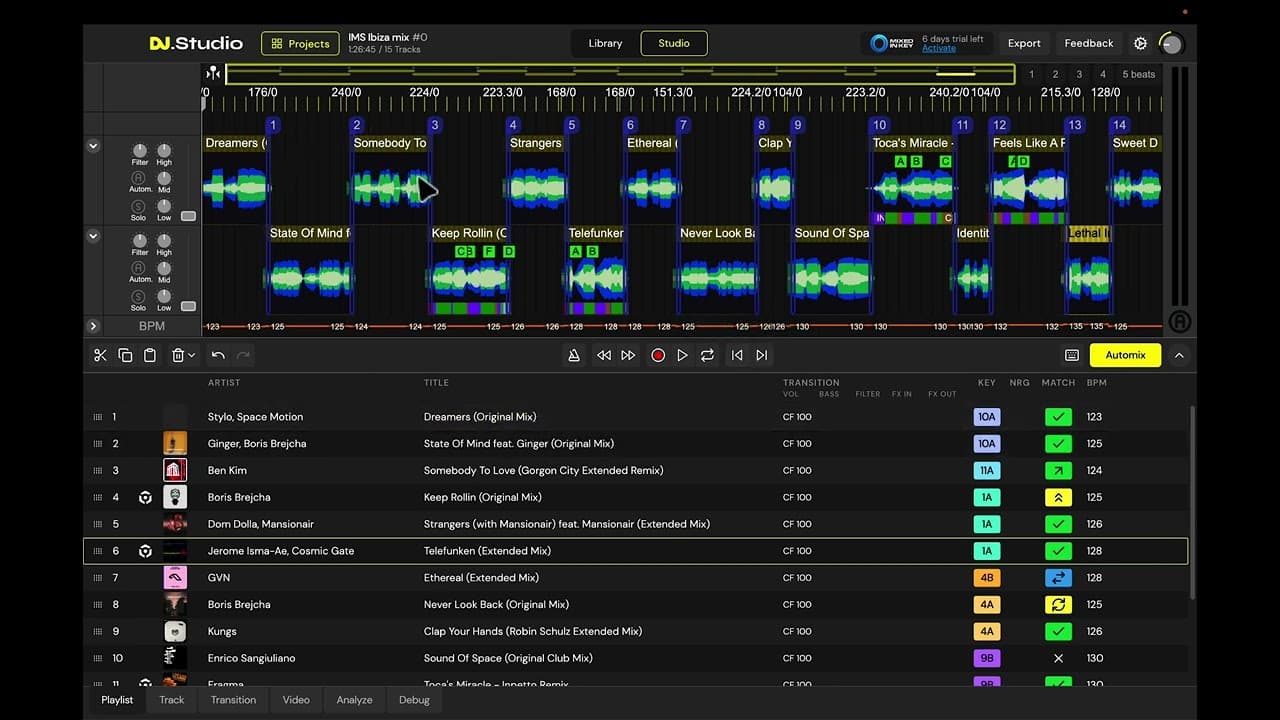Open the Playlist bottom tab
This screenshot has width=1280, height=720.
tap(117, 700)
